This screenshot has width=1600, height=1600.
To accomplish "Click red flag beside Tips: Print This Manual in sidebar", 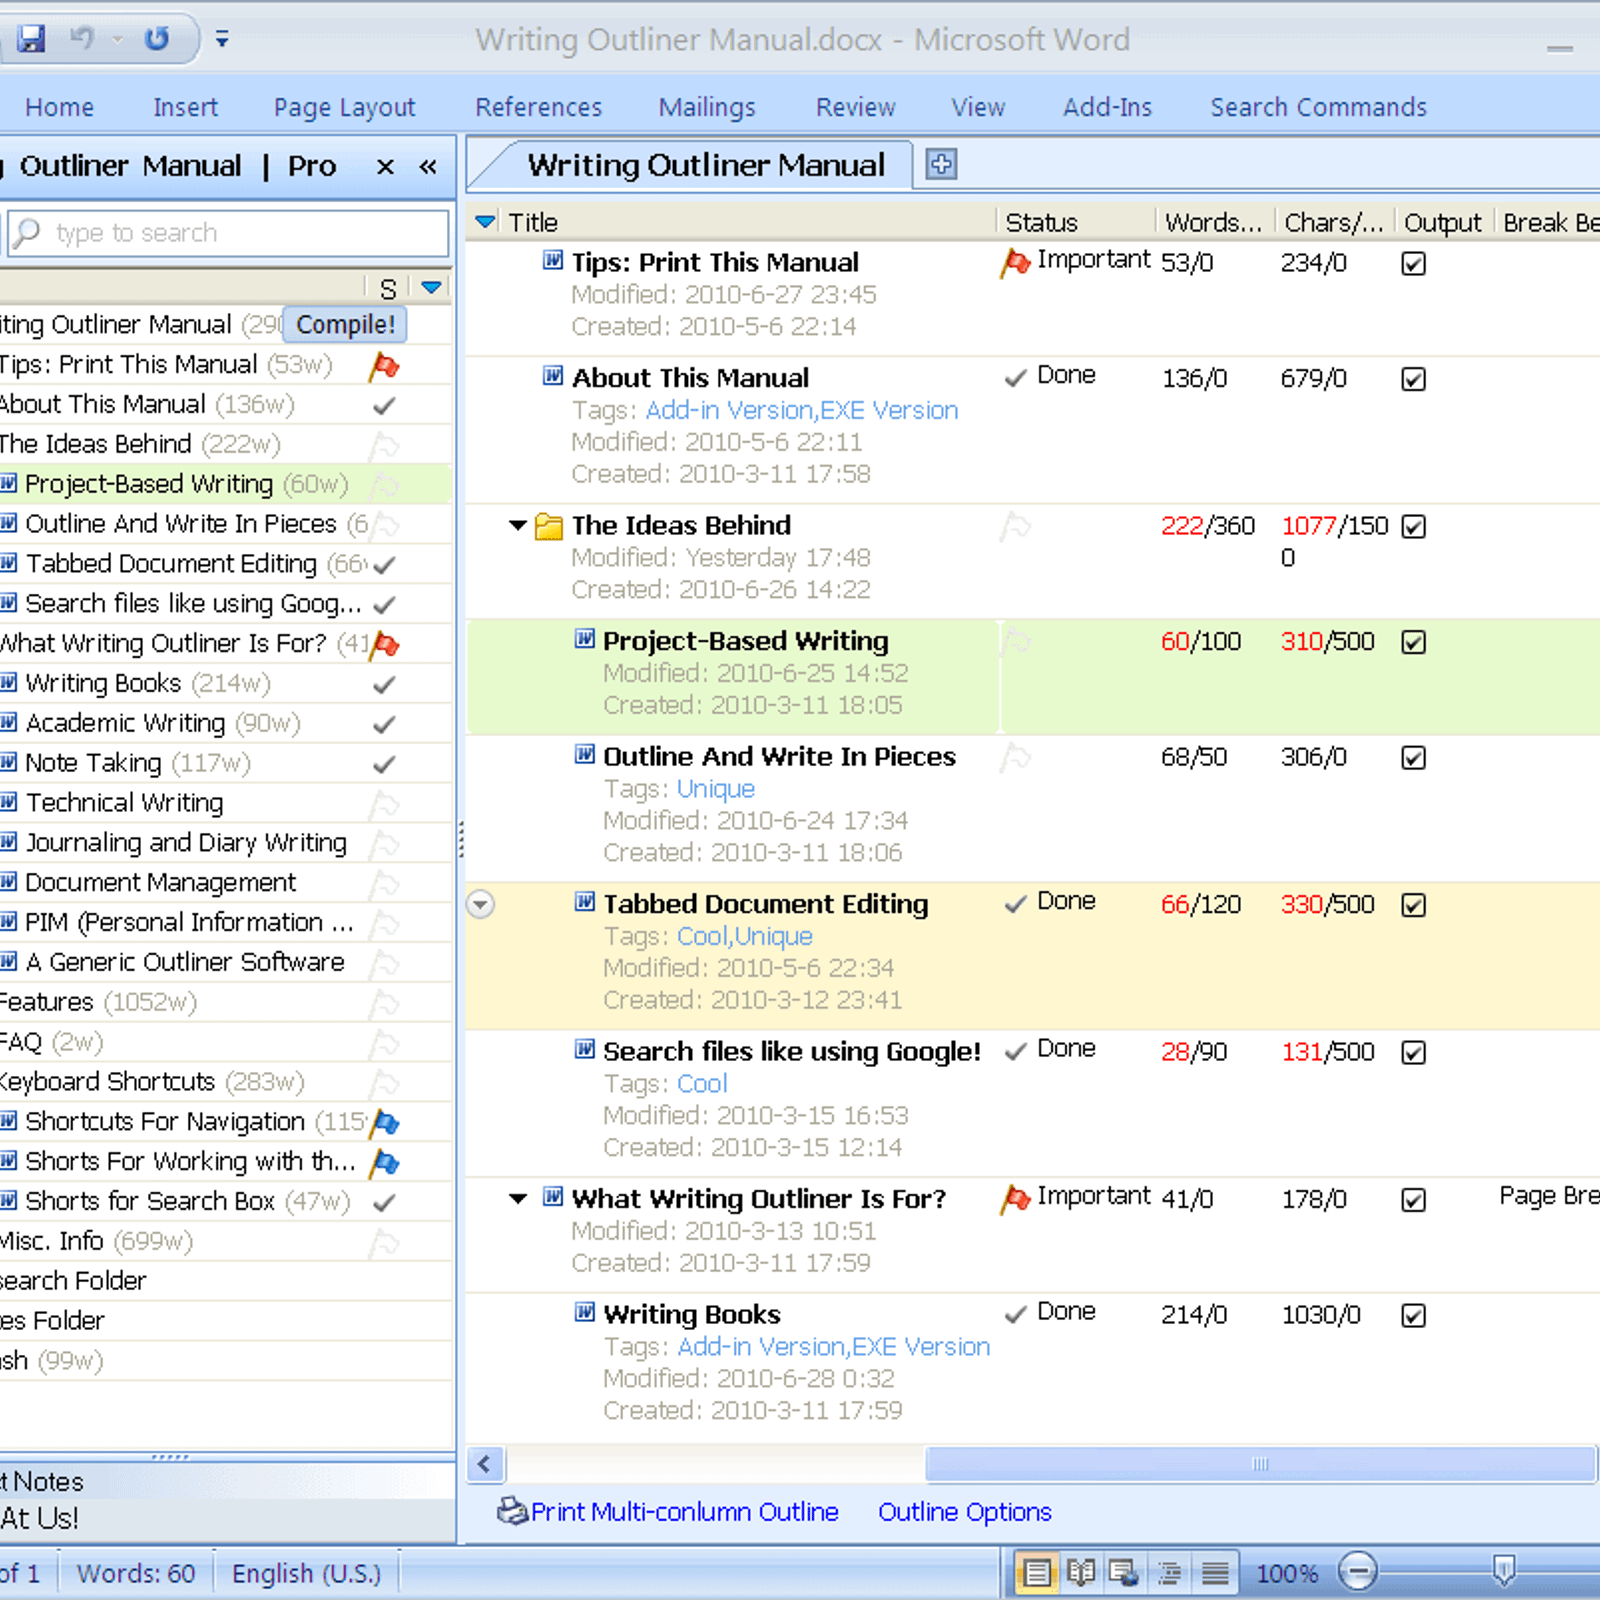I will pyautogui.click(x=384, y=366).
